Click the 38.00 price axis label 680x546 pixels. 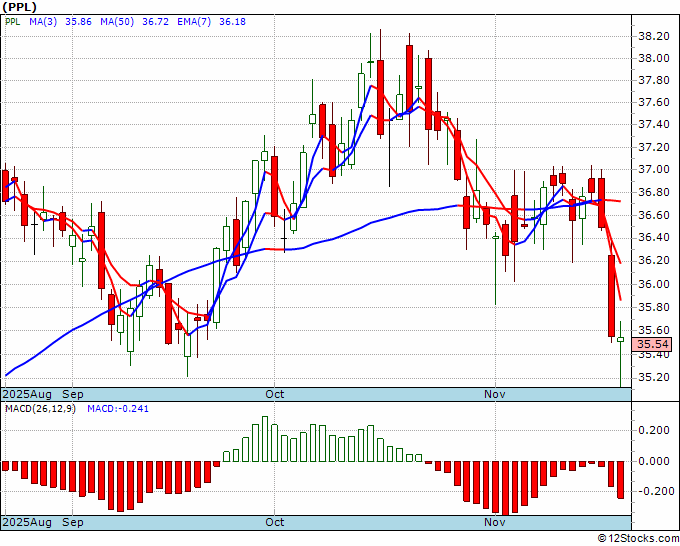[654, 59]
